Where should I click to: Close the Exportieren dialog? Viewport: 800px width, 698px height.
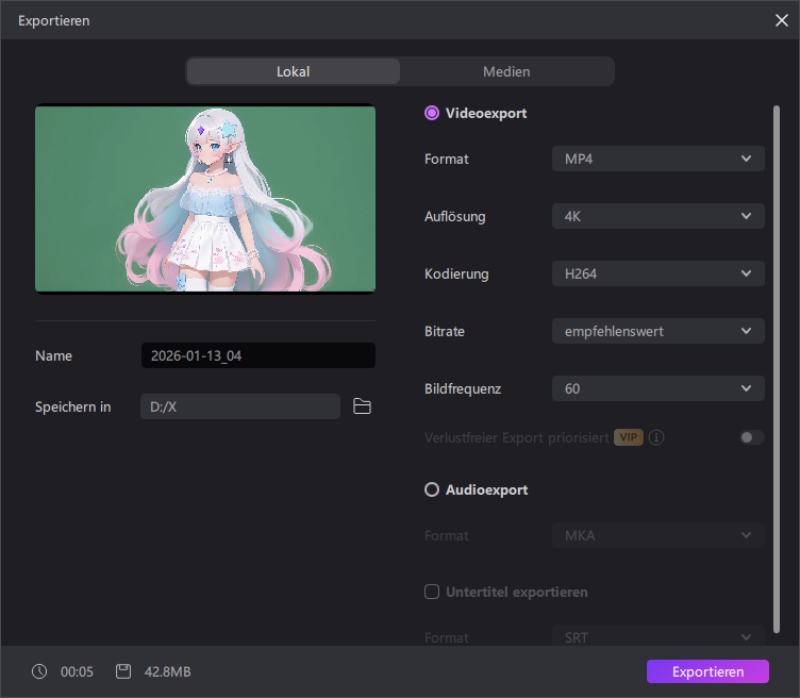click(781, 20)
